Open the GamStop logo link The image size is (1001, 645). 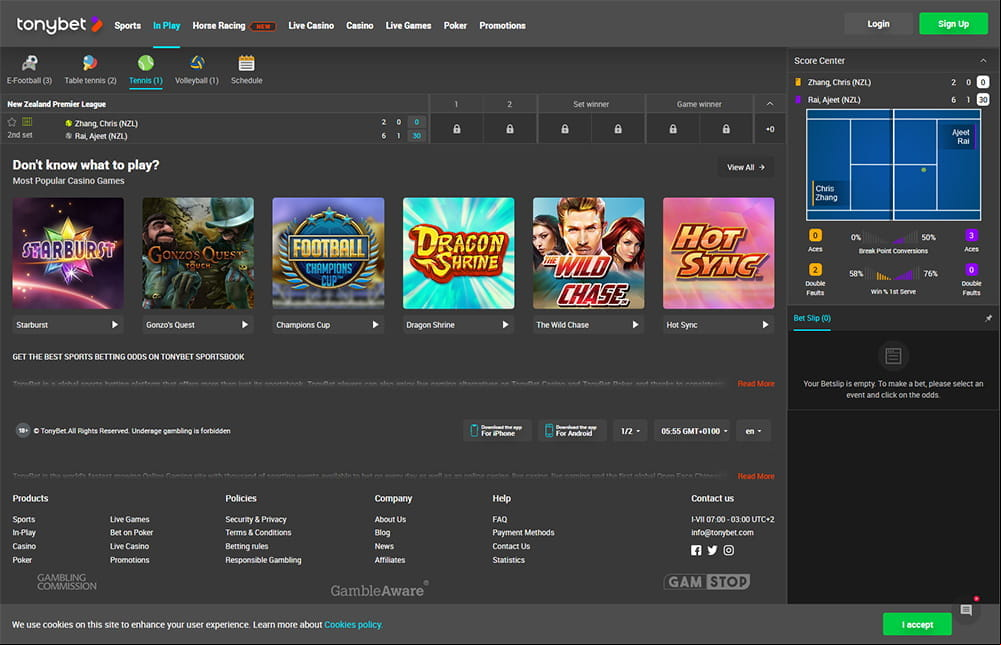tap(707, 582)
